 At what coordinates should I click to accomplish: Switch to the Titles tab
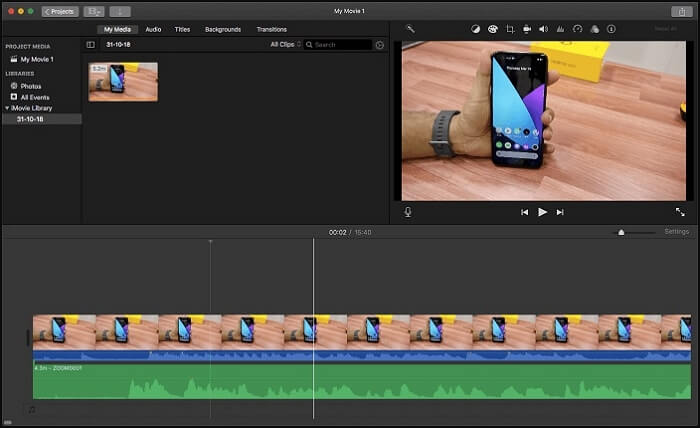pos(182,30)
